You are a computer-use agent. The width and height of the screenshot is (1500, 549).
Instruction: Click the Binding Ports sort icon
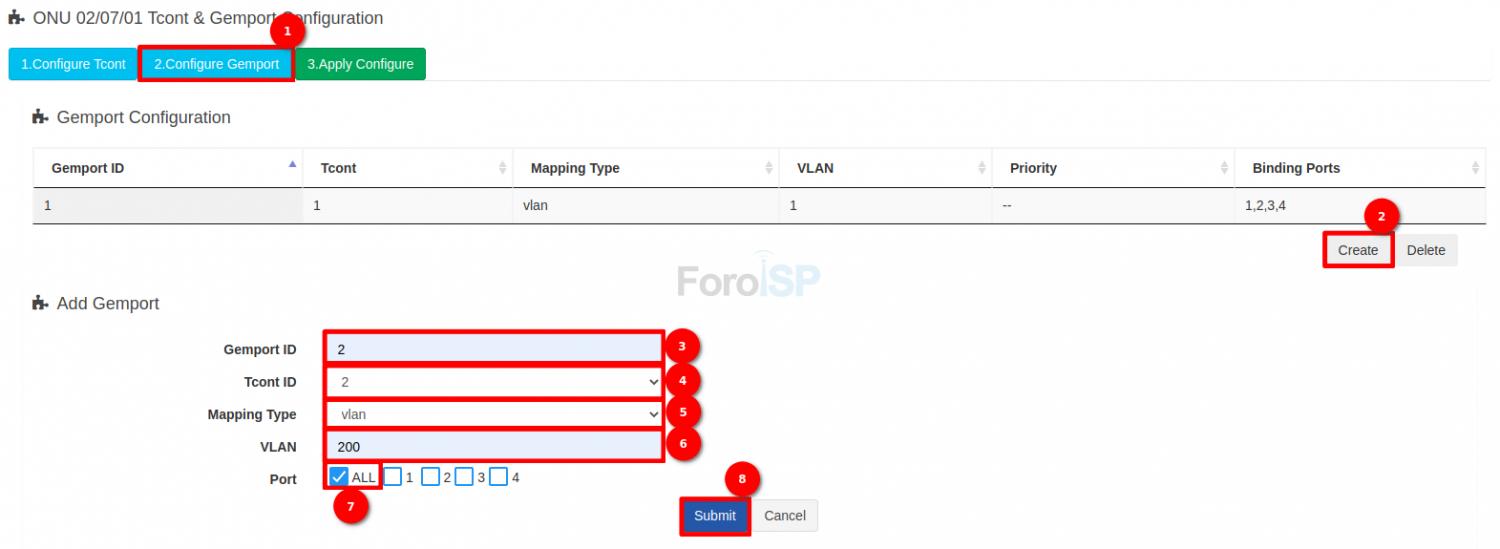point(1475,168)
